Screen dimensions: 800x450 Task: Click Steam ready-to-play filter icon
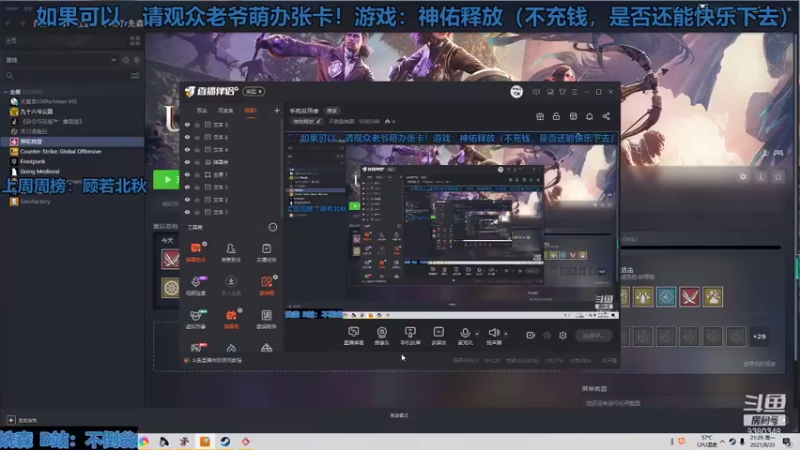click(137, 60)
